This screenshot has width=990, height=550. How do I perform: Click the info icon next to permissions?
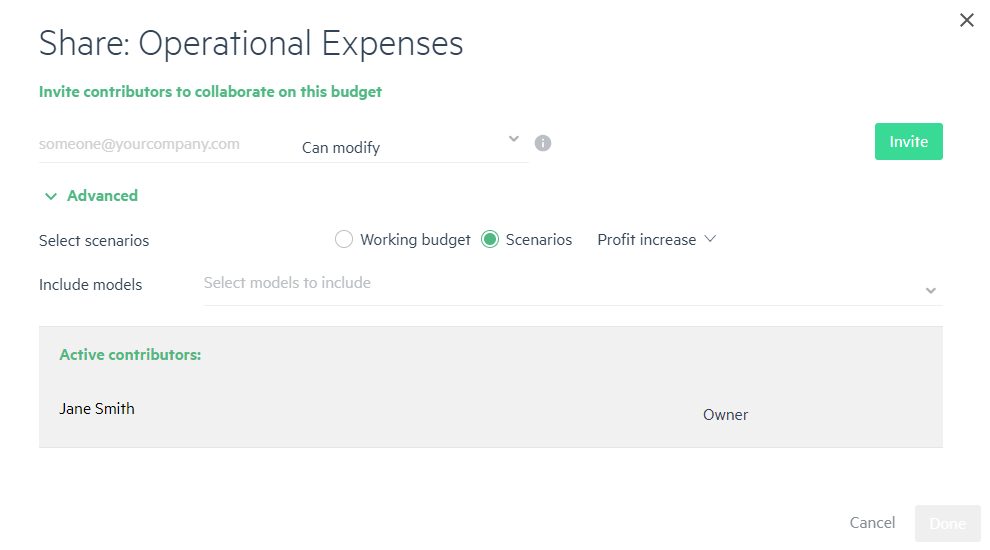pyautogui.click(x=542, y=143)
